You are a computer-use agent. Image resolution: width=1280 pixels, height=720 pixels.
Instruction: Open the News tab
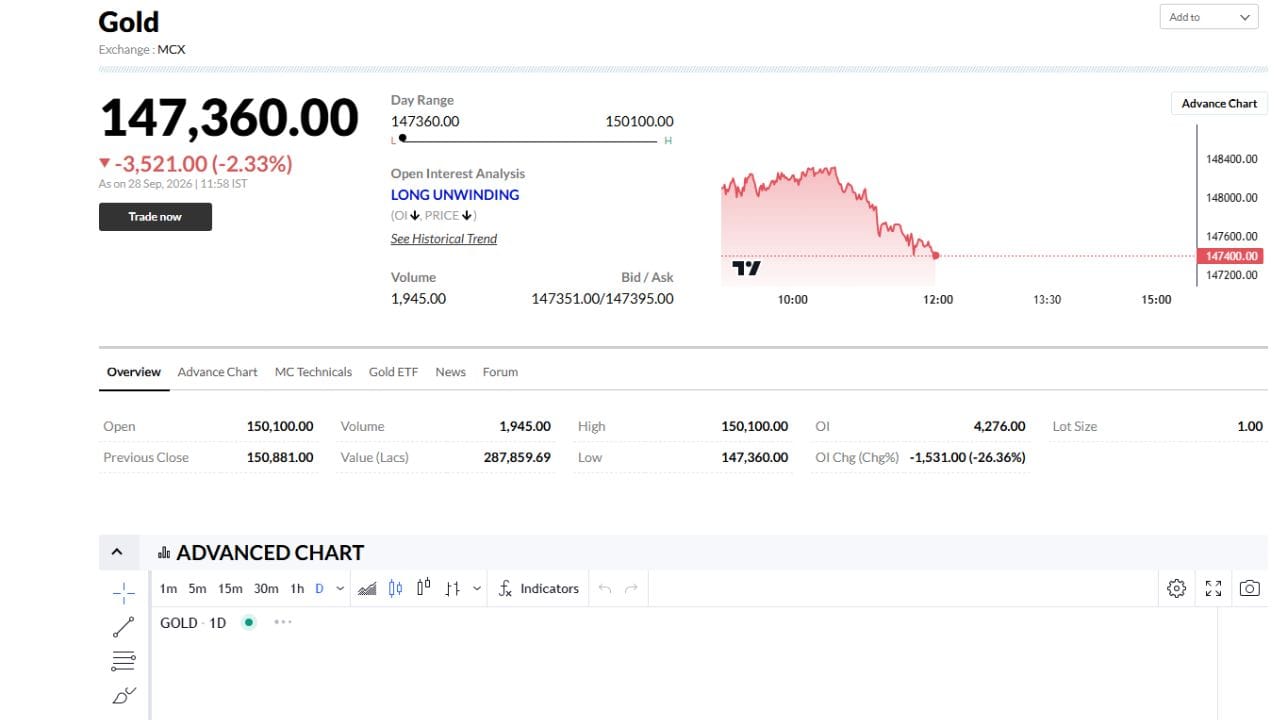point(450,372)
